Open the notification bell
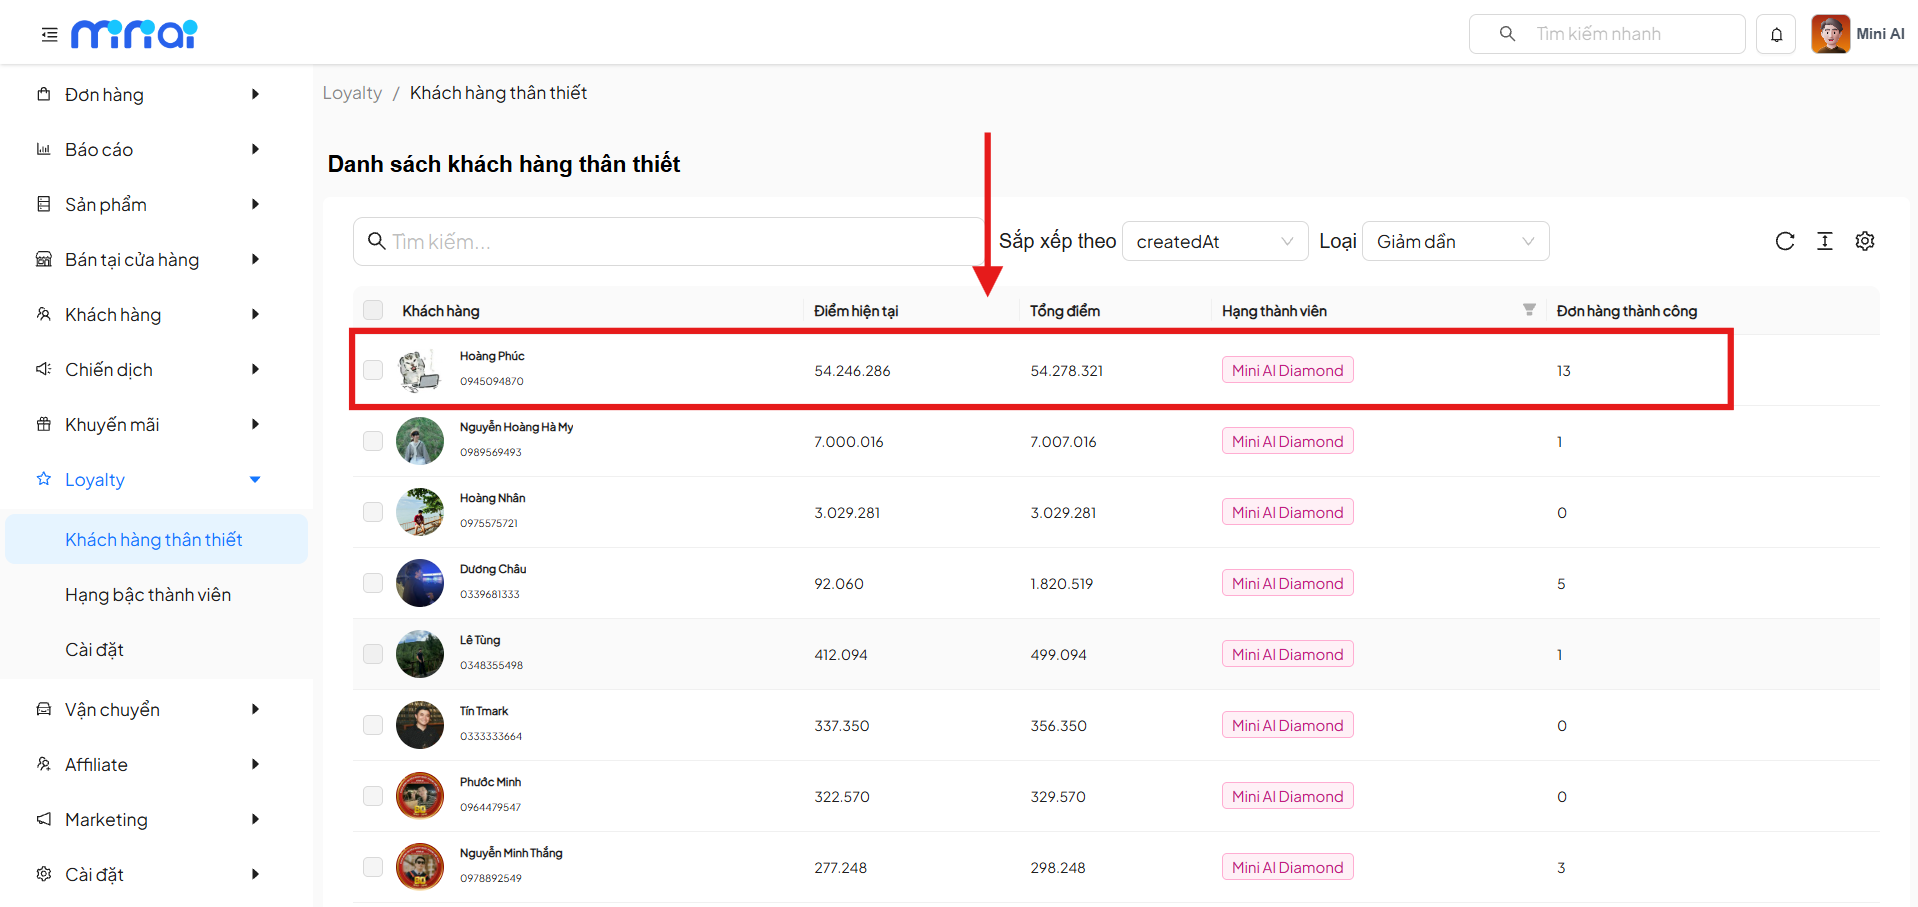This screenshot has width=1918, height=907. coord(1776,35)
